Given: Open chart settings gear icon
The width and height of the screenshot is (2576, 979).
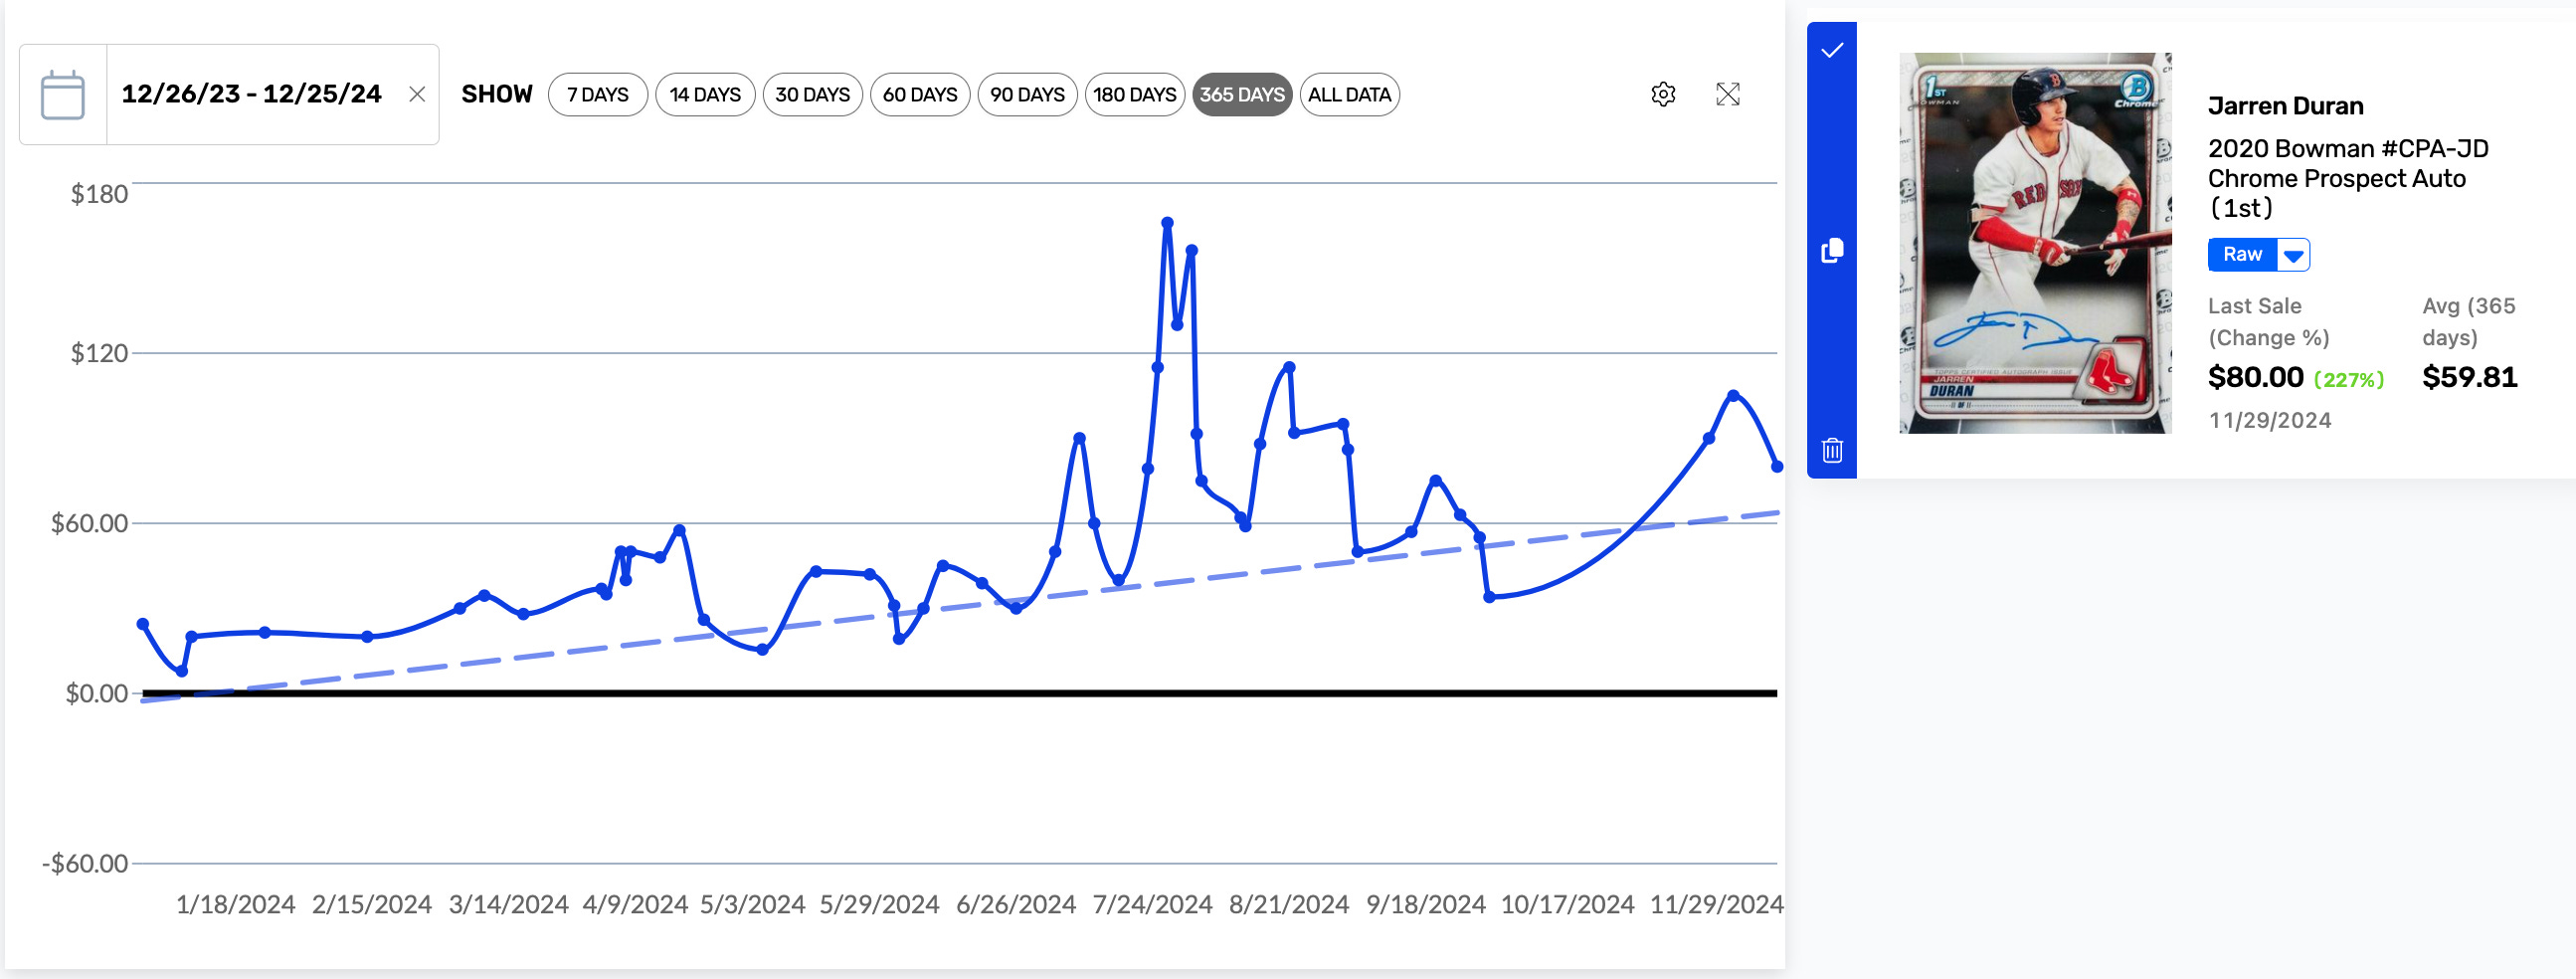Looking at the screenshot, I should point(1663,94).
